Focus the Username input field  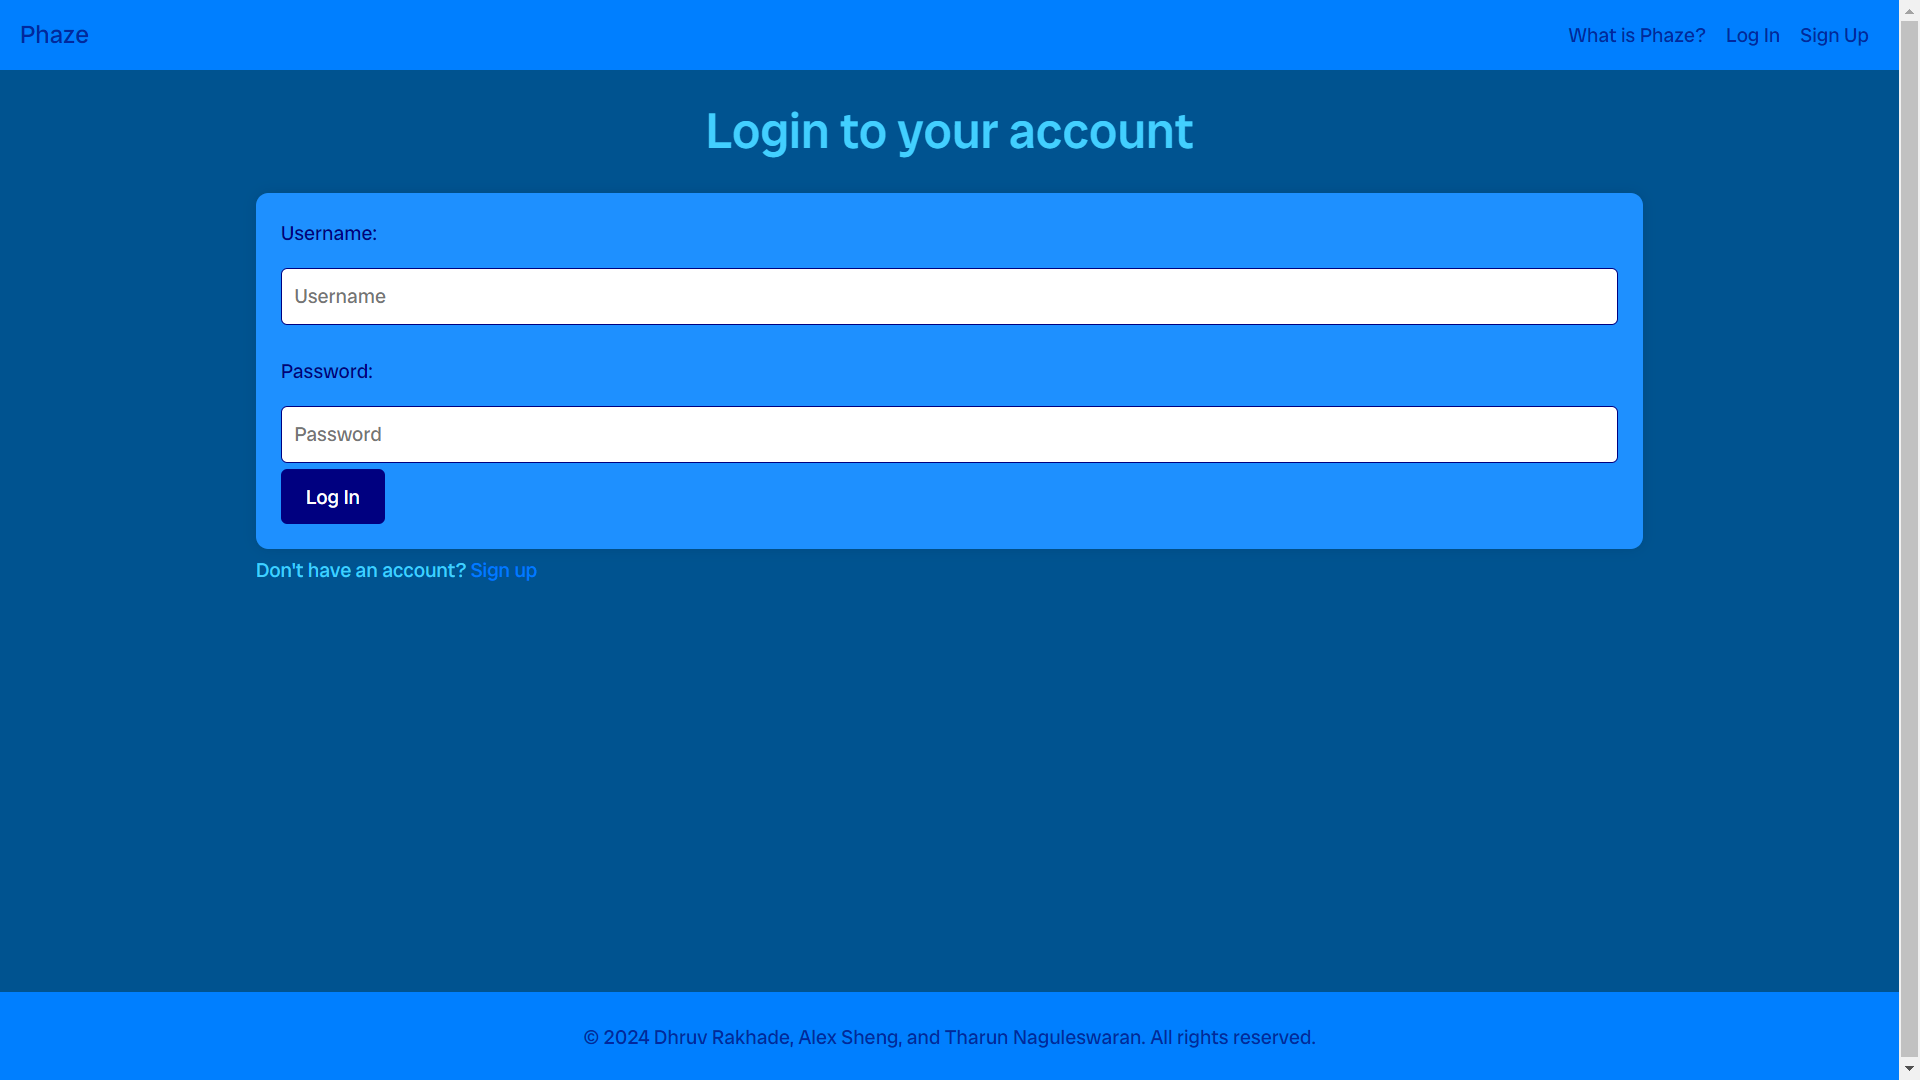coord(949,296)
